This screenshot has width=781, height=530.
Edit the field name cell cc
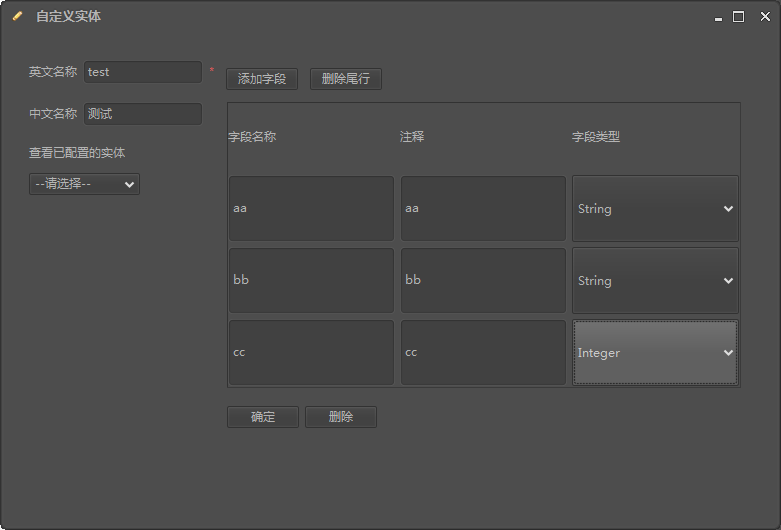[311, 352]
